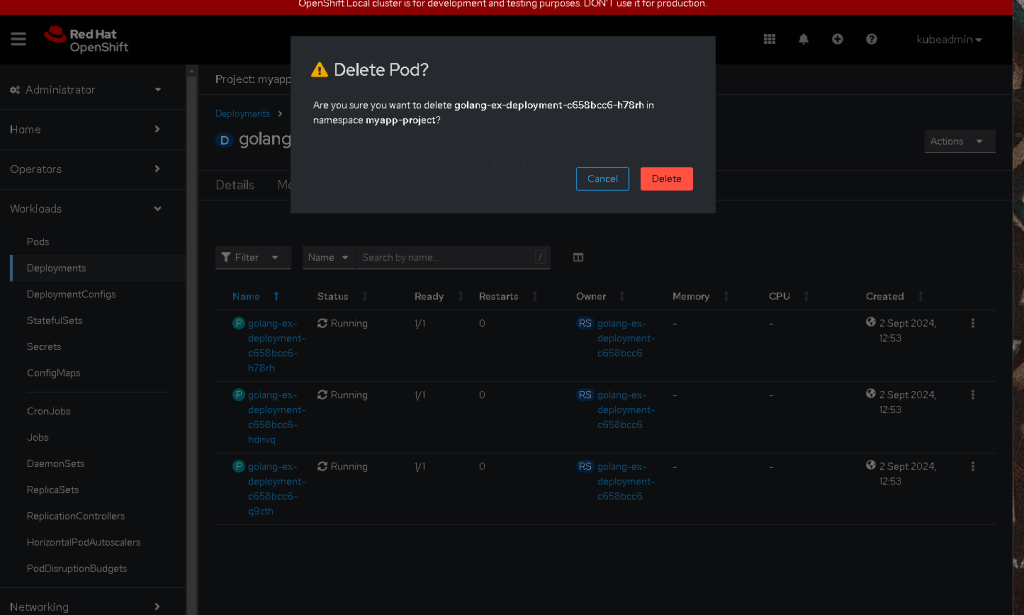Image resolution: width=1024 pixels, height=615 pixels.
Task: Select Deployments in the sidebar
Action: click(56, 268)
